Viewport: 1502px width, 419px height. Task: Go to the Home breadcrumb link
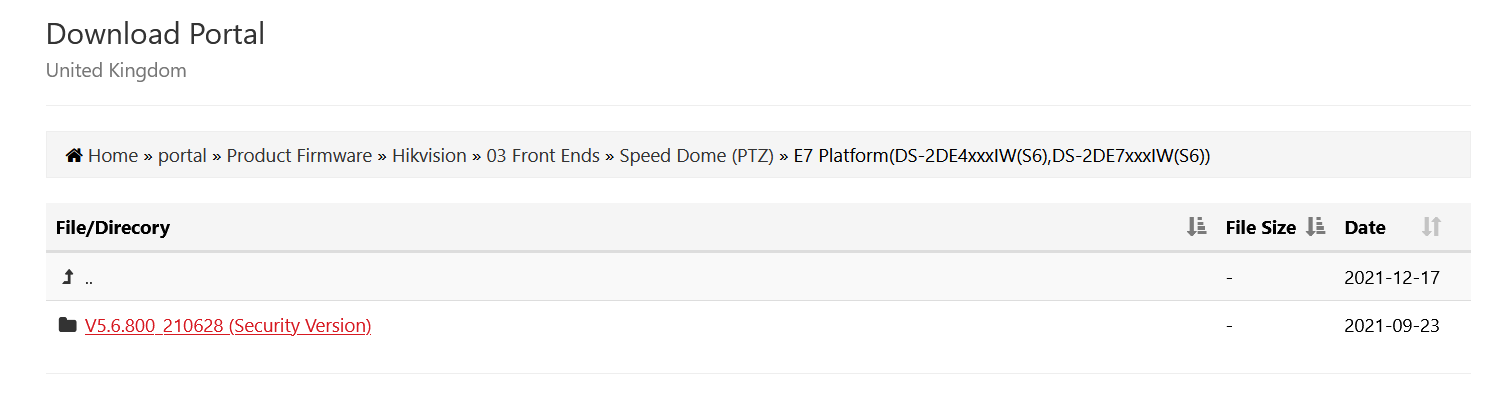[113, 156]
